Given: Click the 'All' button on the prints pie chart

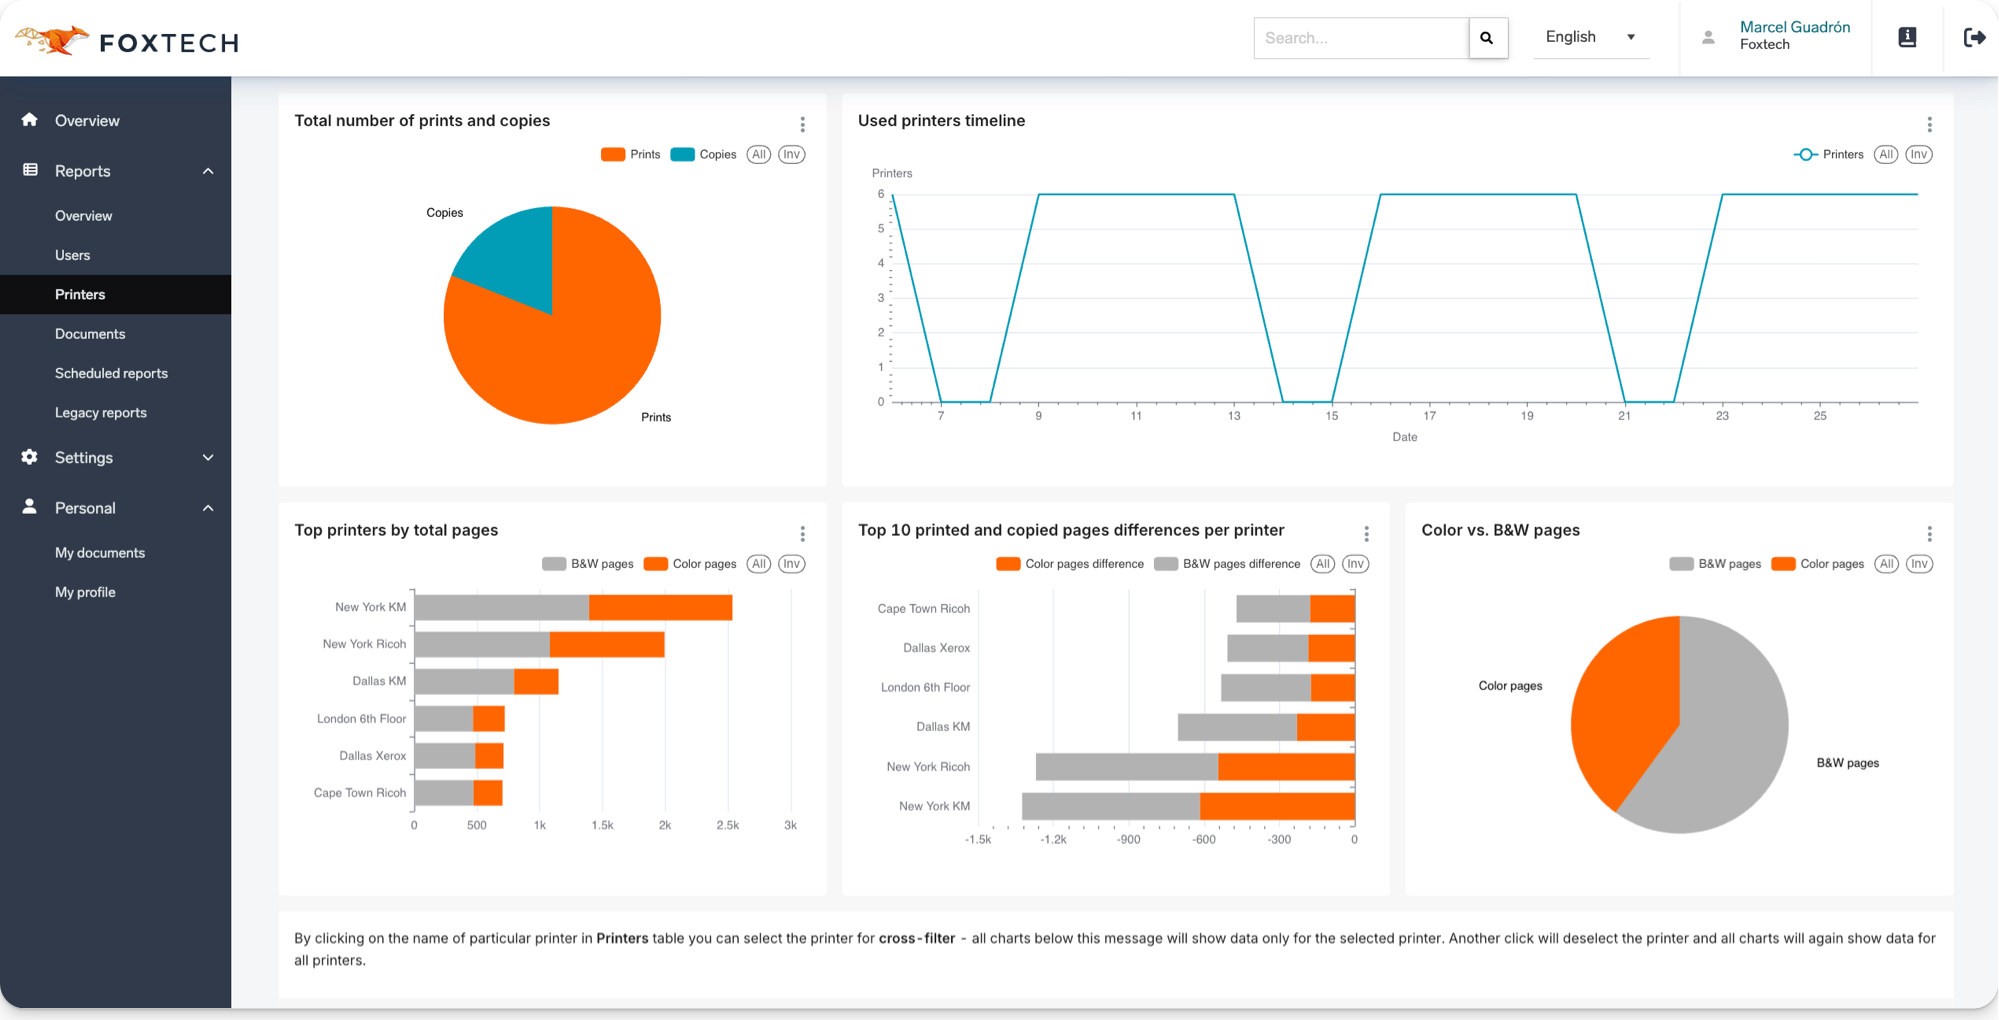Looking at the screenshot, I should coord(758,154).
